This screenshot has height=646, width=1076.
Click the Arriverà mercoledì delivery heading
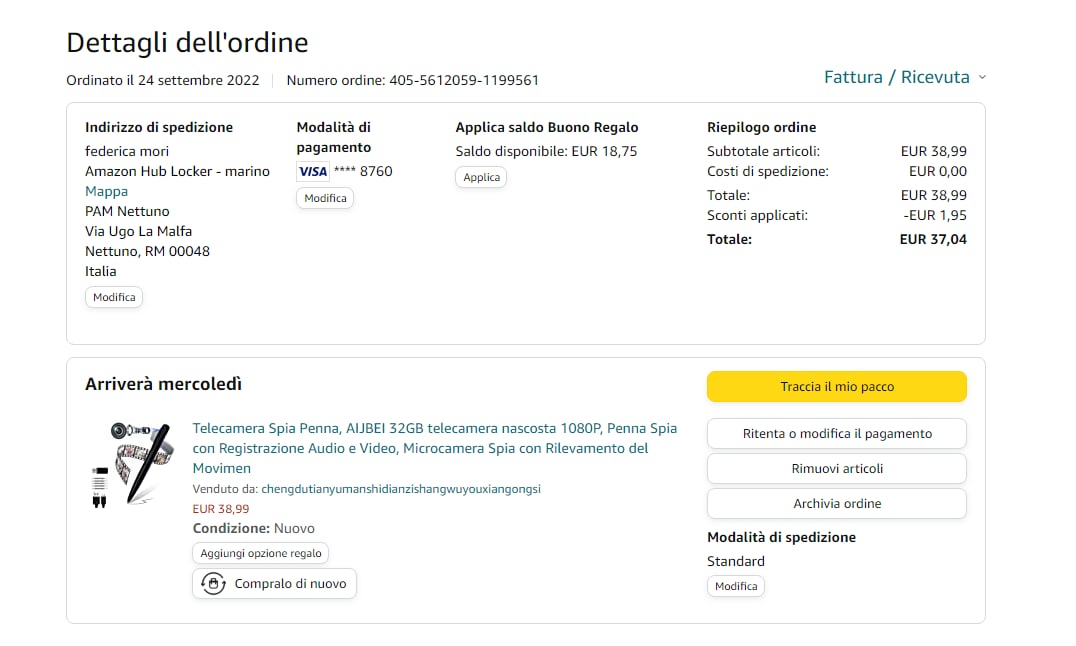tap(163, 384)
